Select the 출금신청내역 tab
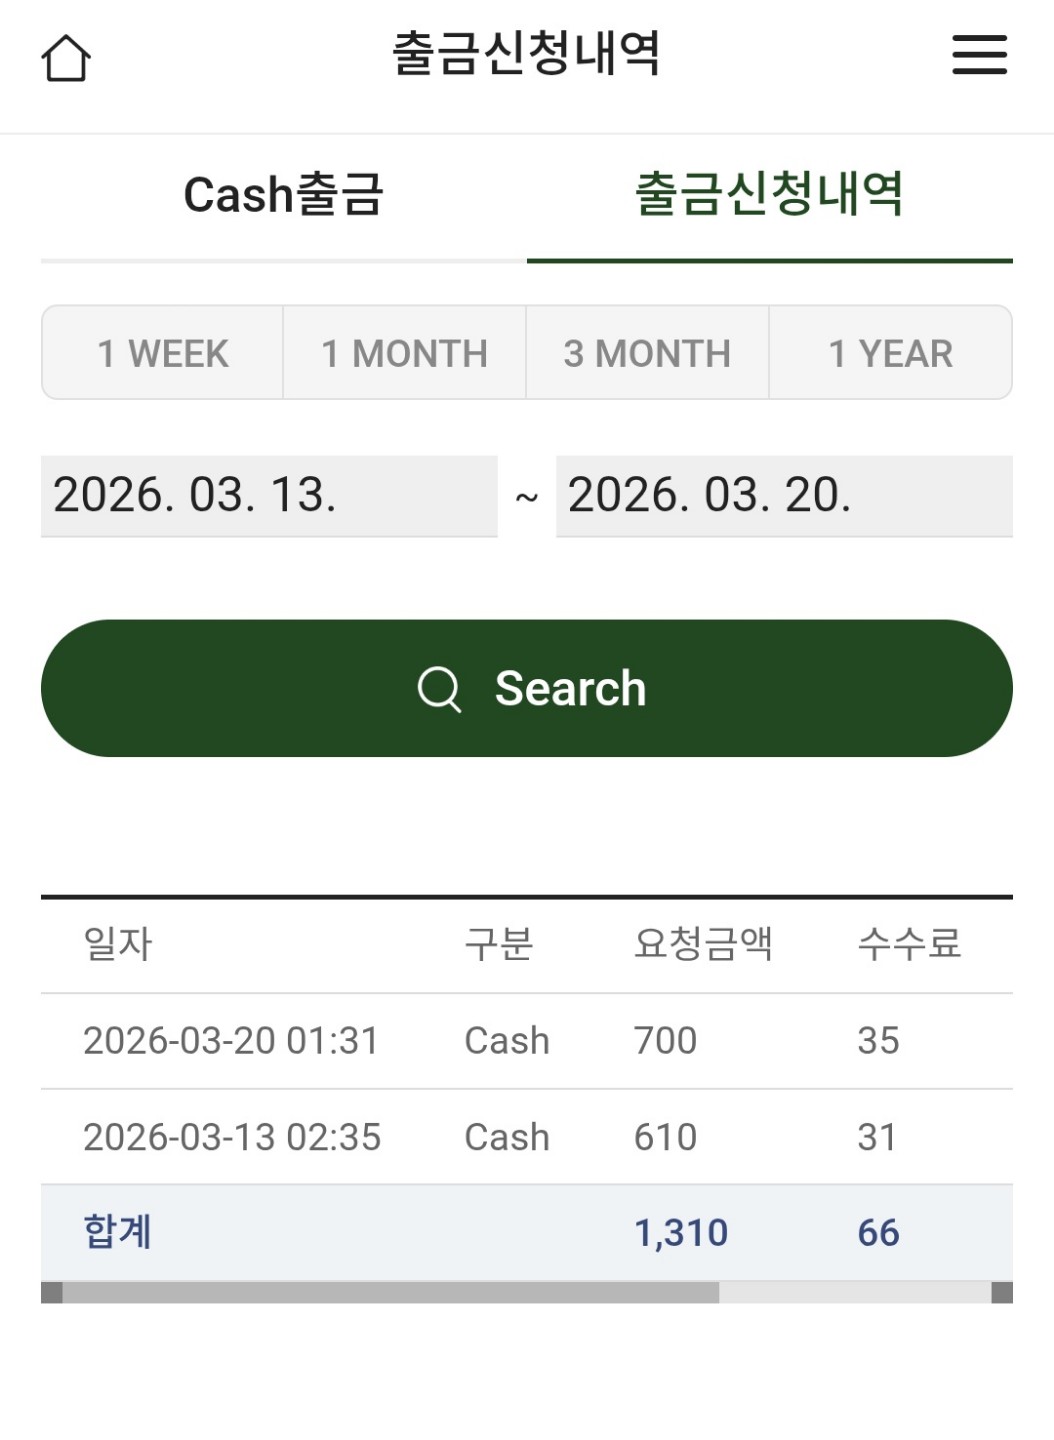 (x=769, y=194)
